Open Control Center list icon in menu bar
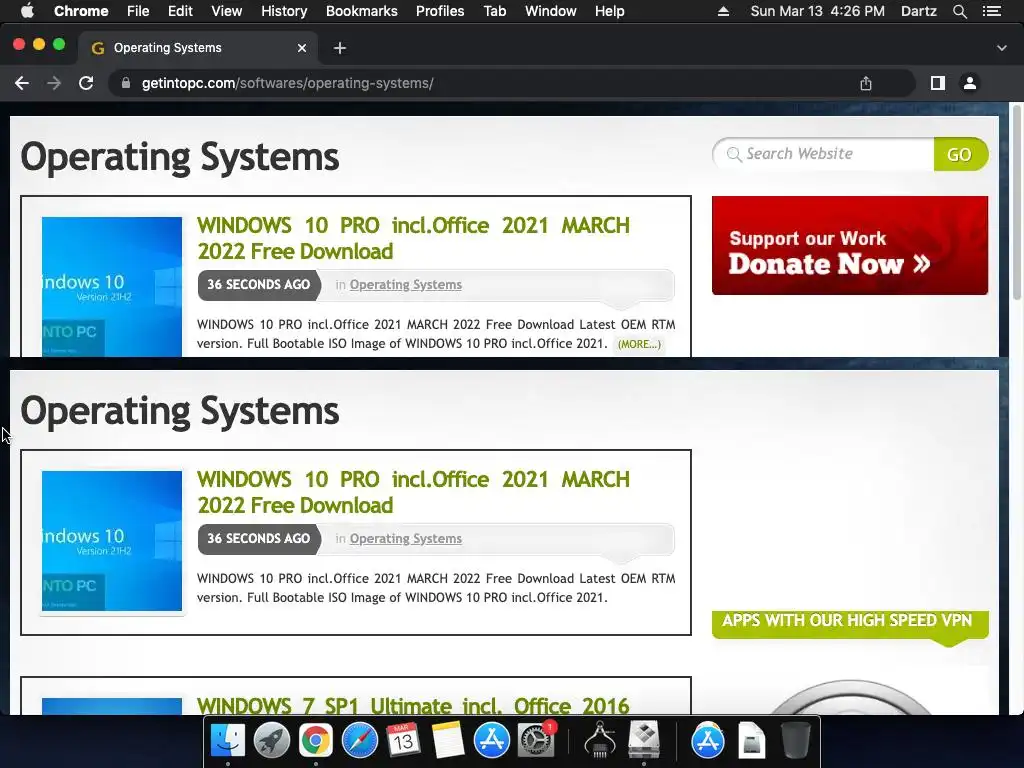 (992, 11)
